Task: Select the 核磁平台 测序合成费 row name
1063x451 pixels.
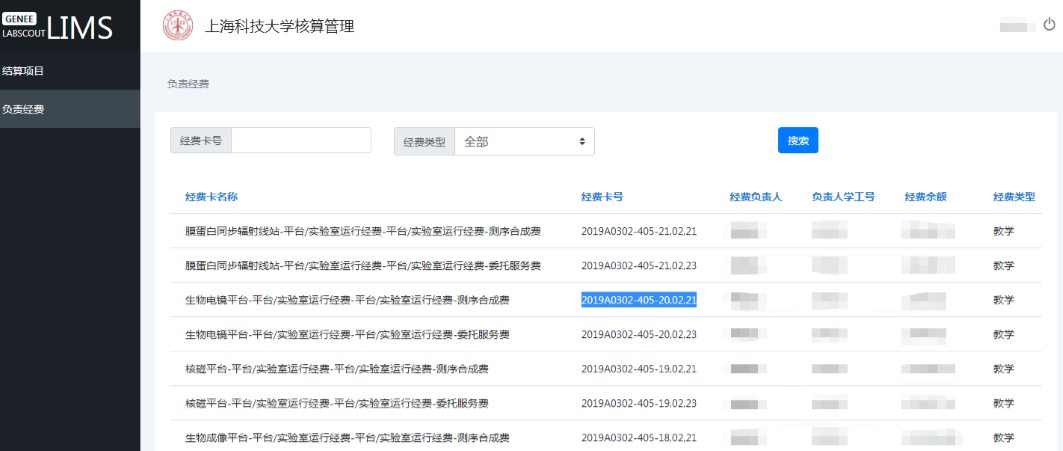Action: pos(336,369)
